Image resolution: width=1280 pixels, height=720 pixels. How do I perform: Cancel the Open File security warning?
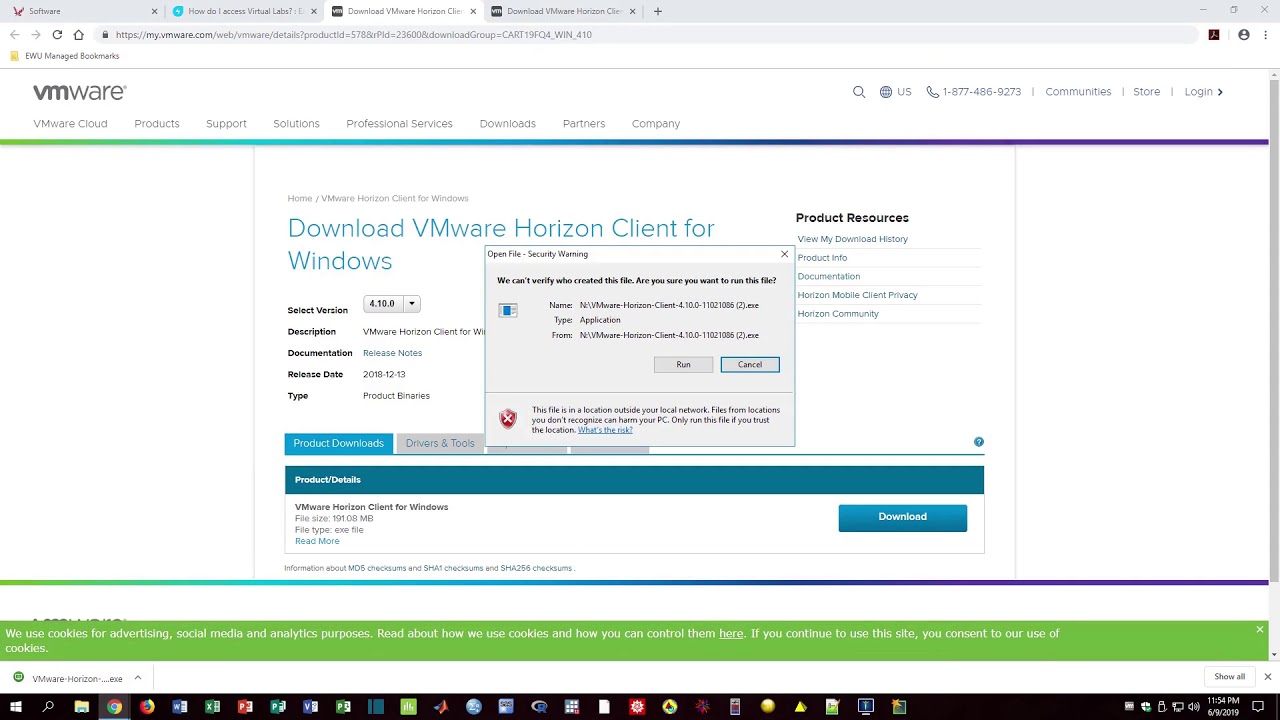[750, 364]
